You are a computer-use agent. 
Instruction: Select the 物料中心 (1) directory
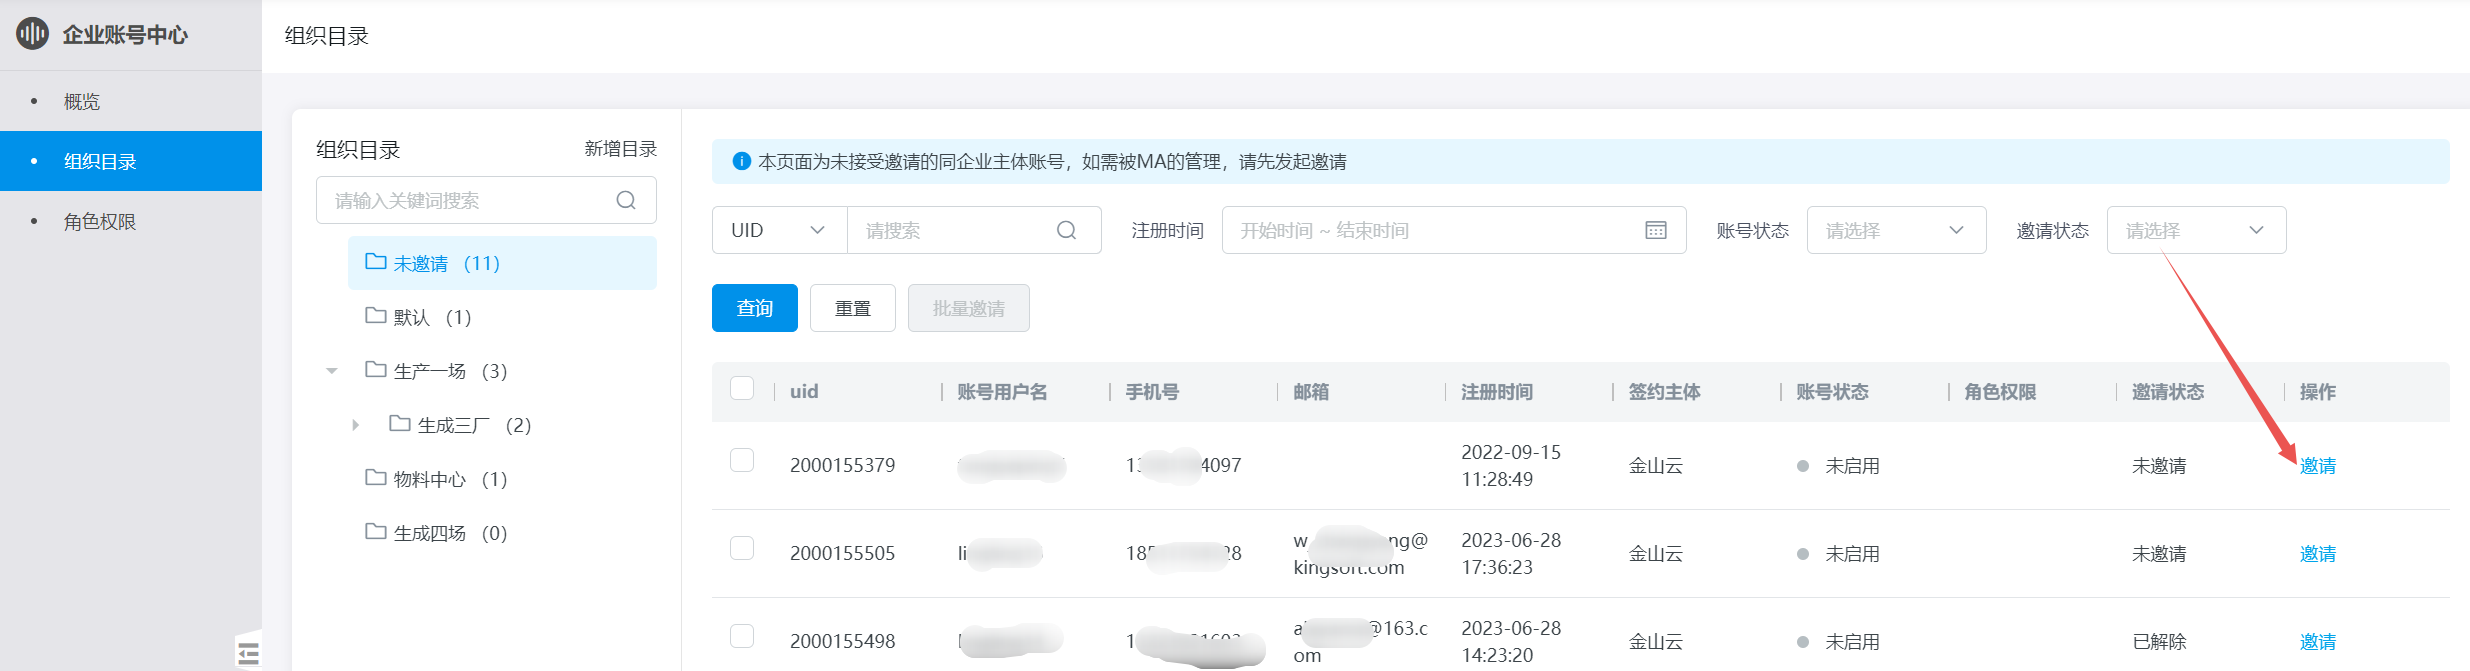pos(502,479)
